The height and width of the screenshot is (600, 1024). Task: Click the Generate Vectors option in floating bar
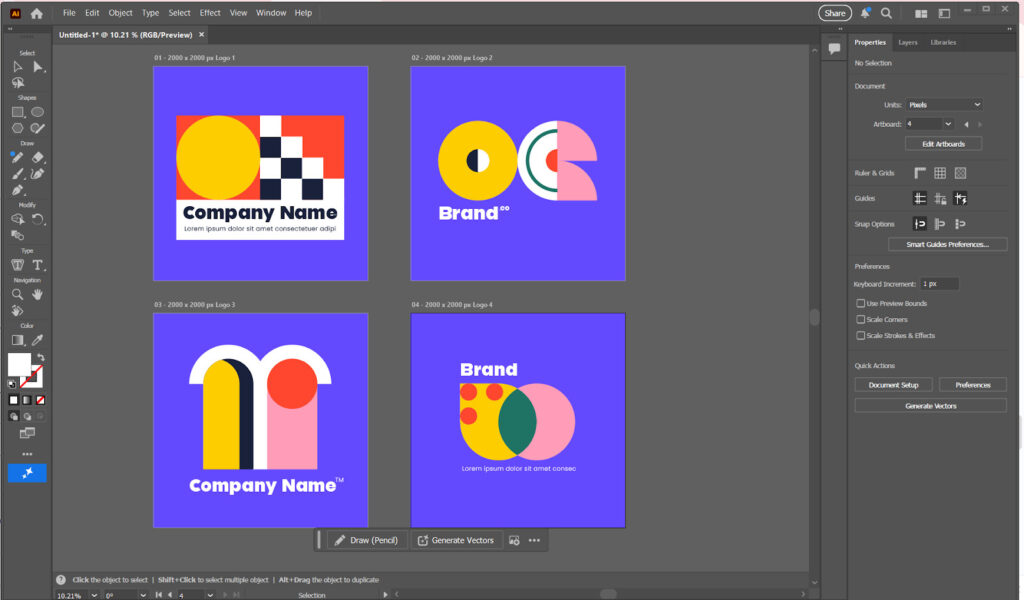pyautogui.click(x=456, y=540)
